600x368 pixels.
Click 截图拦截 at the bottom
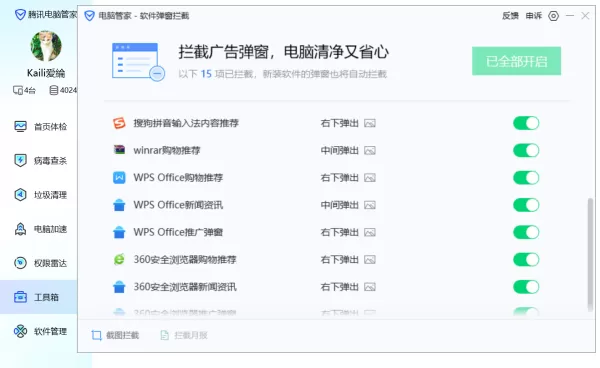(x=115, y=335)
